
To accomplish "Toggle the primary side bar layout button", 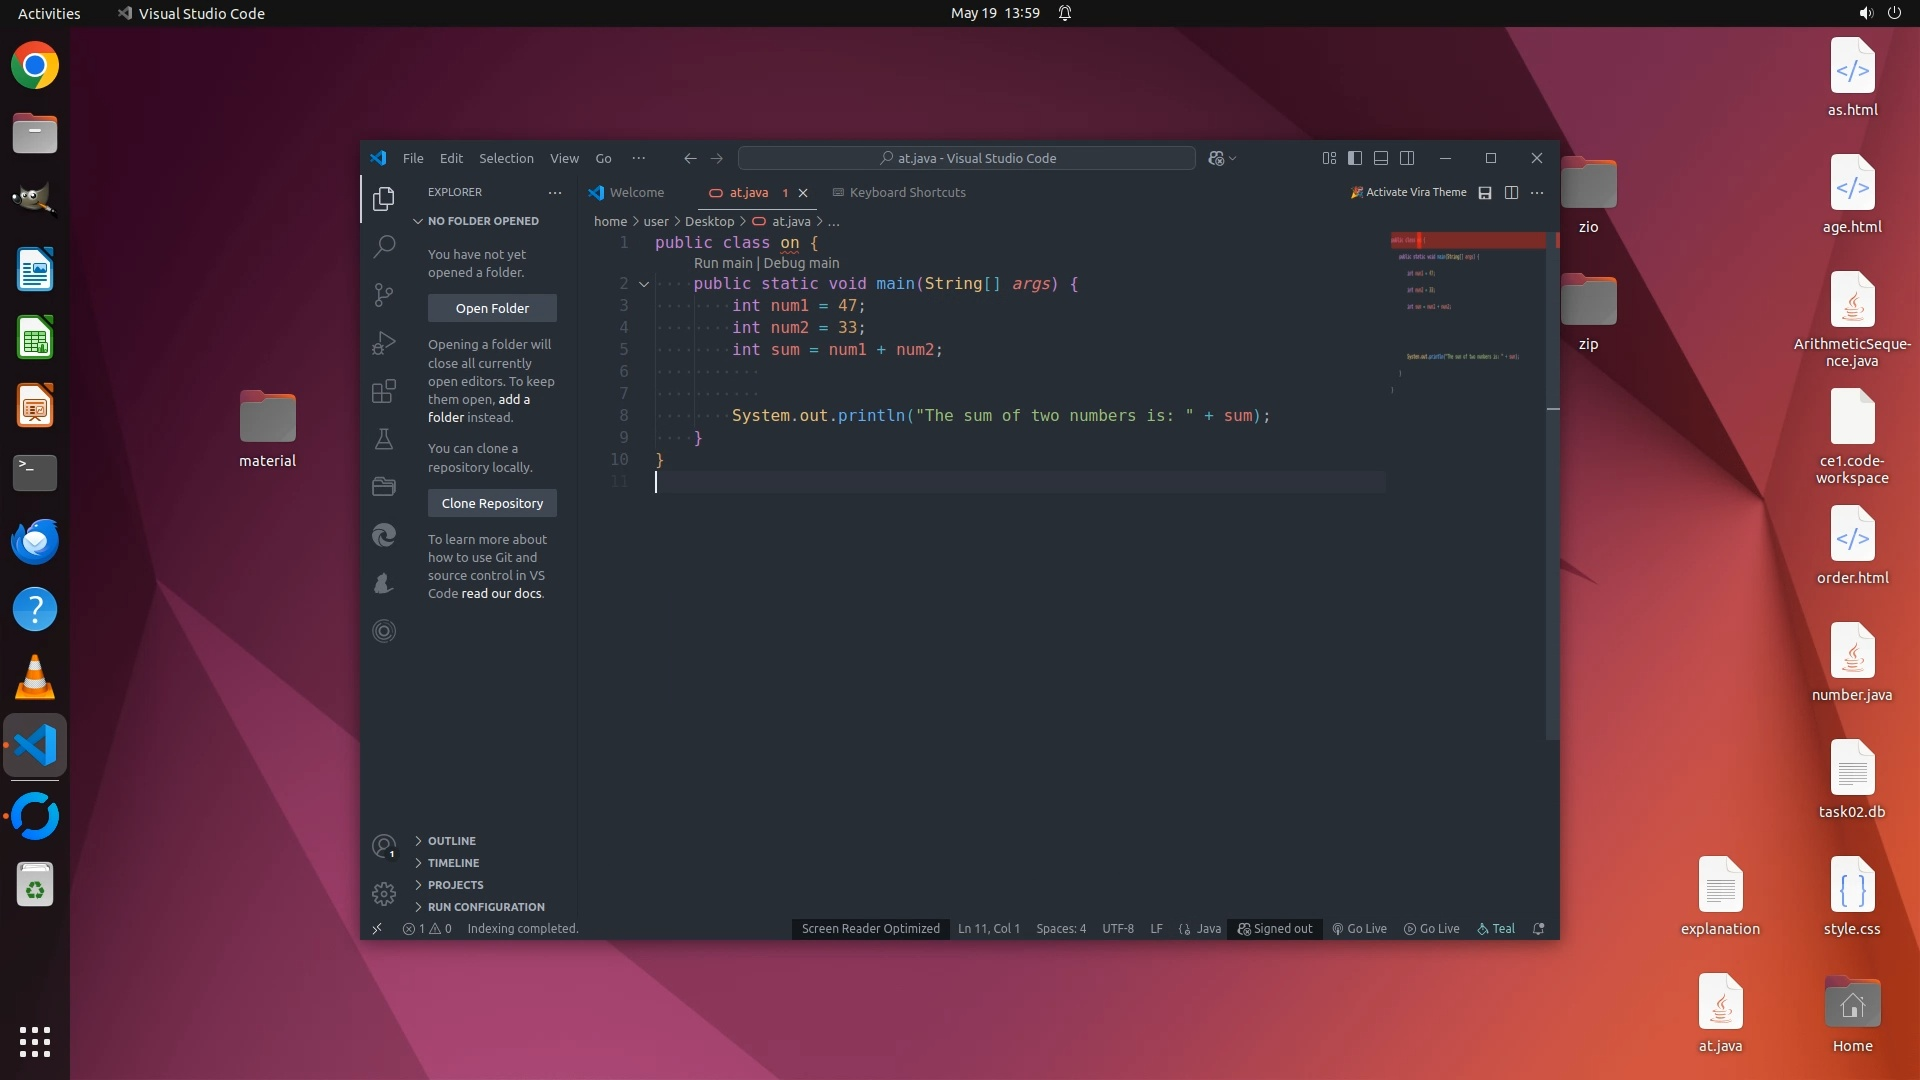I will [1355, 158].
